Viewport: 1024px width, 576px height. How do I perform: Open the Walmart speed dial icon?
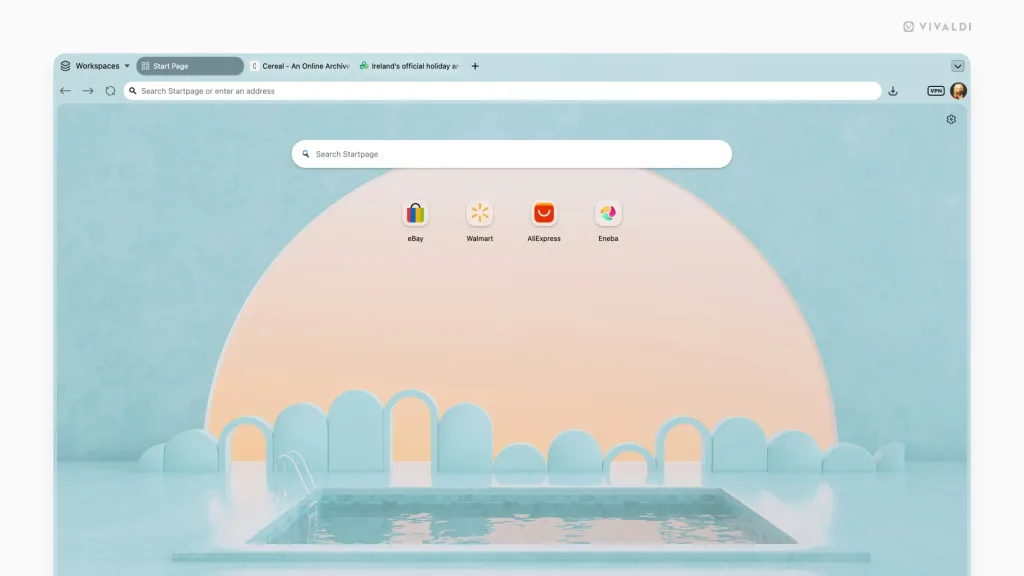point(479,213)
